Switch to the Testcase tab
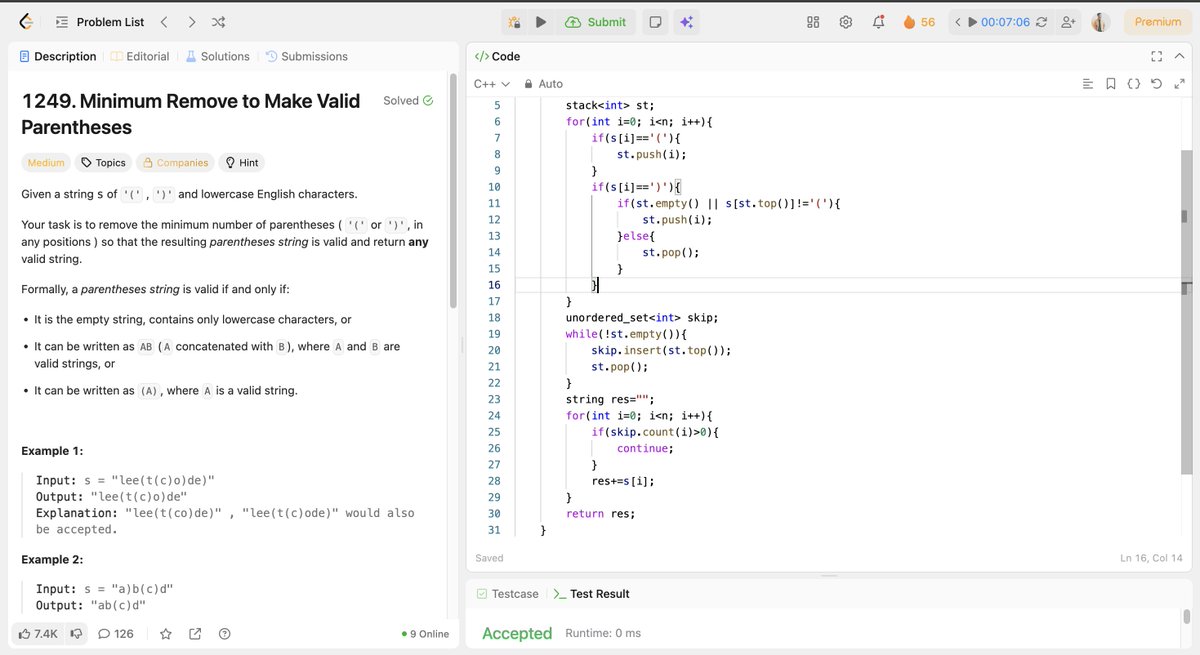Image resolution: width=1200 pixels, height=655 pixels. [507, 594]
